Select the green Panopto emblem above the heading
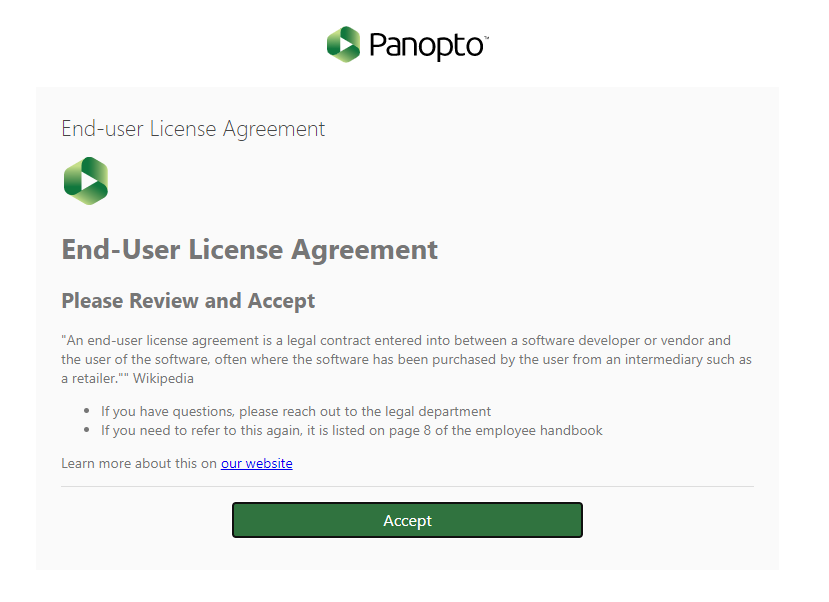Image resolution: width=829 pixels, height=602 pixels. pyautogui.click(x=85, y=181)
